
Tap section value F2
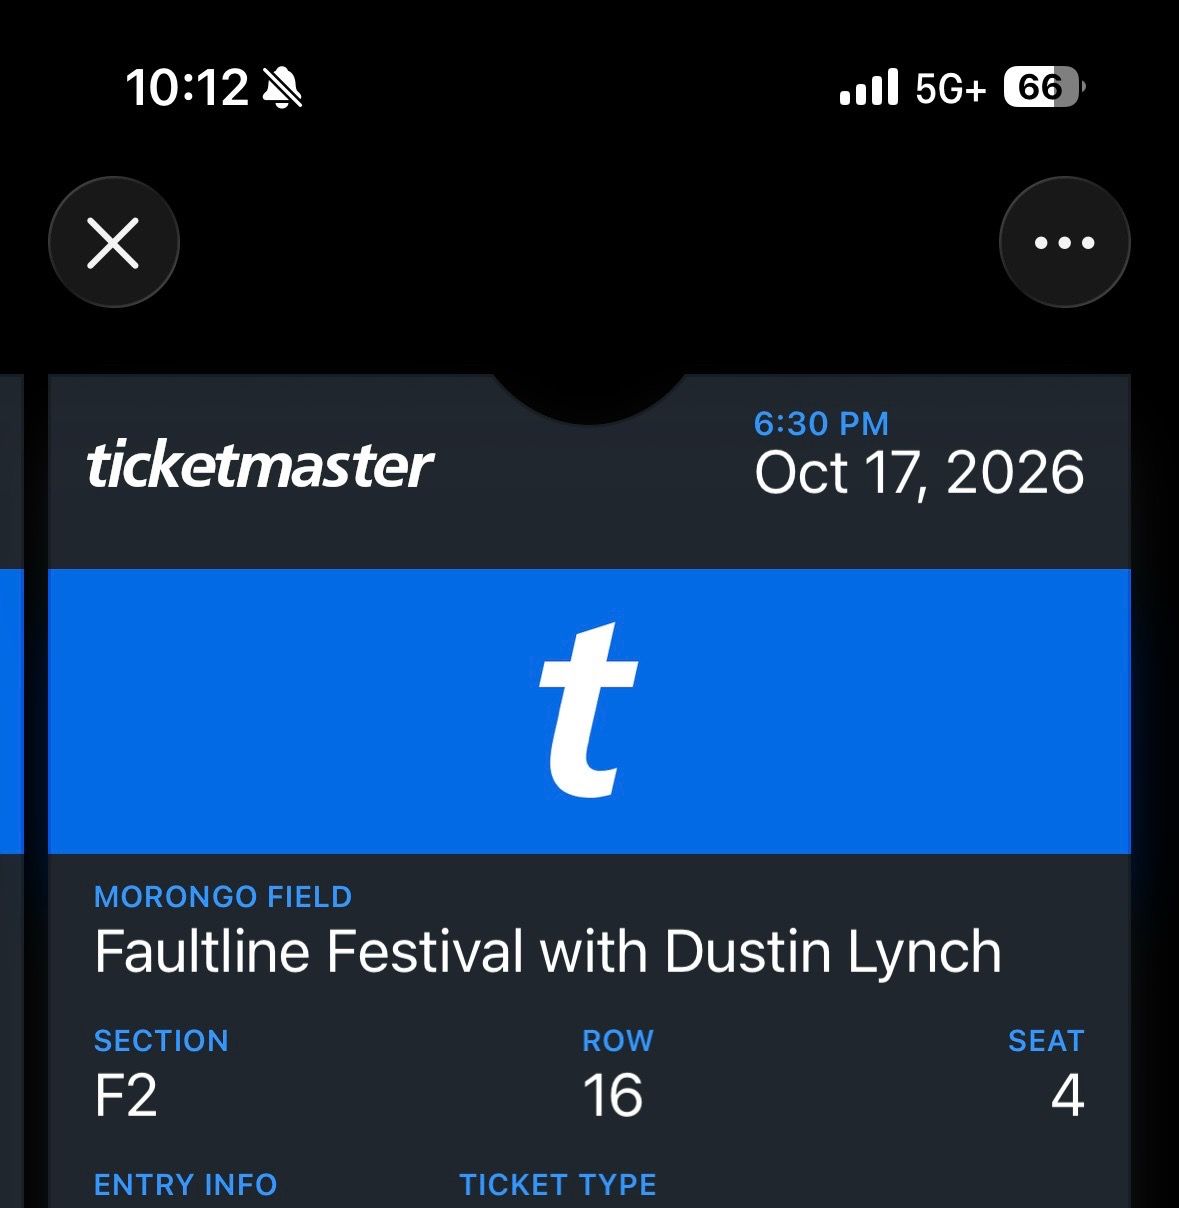point(126,1096)
